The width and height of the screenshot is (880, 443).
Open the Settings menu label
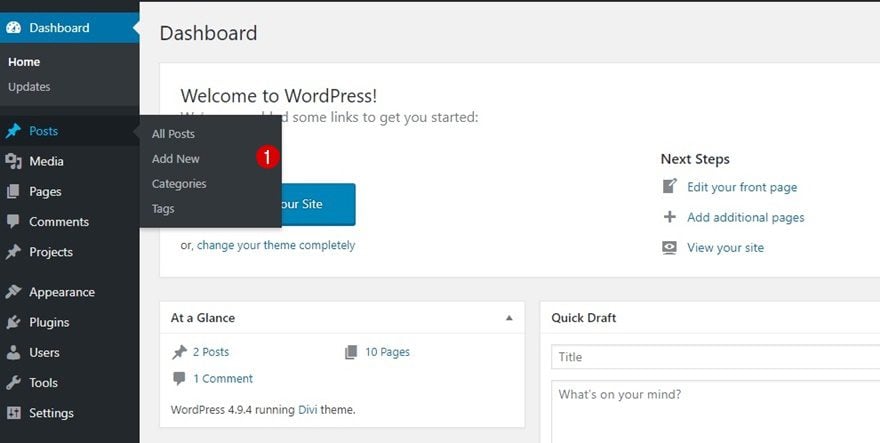(52, 413)
